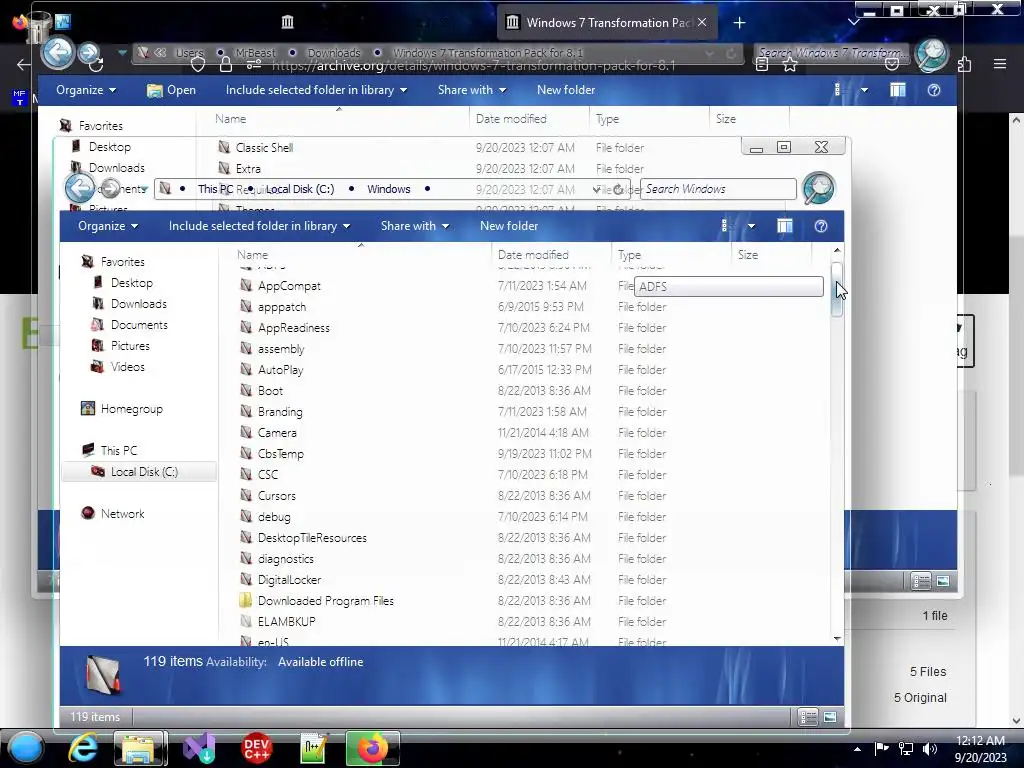Open Action Center flag tray icon

pos(882,748)
